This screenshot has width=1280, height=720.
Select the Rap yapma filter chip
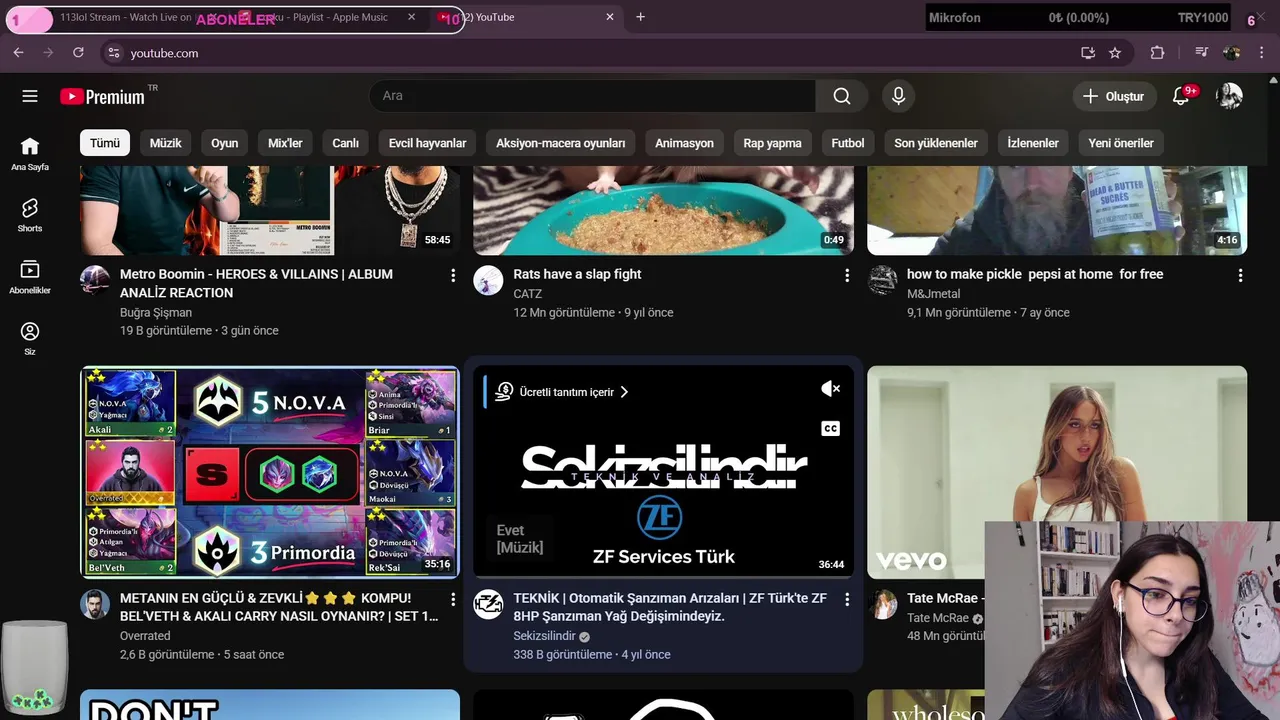click(x=772, y=143)
